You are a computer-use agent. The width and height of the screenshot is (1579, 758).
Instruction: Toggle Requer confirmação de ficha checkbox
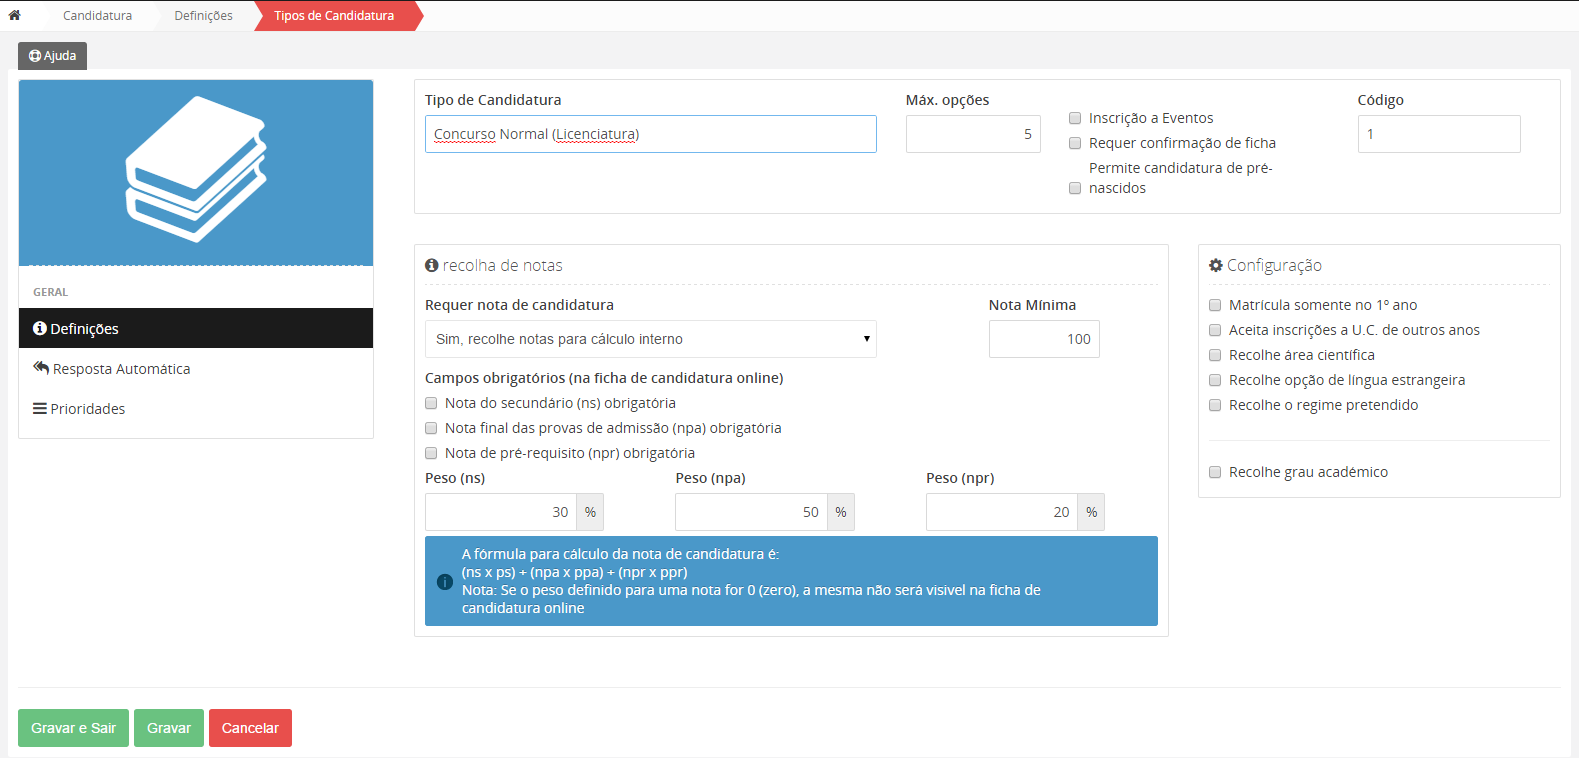(x=1075, y=143)
